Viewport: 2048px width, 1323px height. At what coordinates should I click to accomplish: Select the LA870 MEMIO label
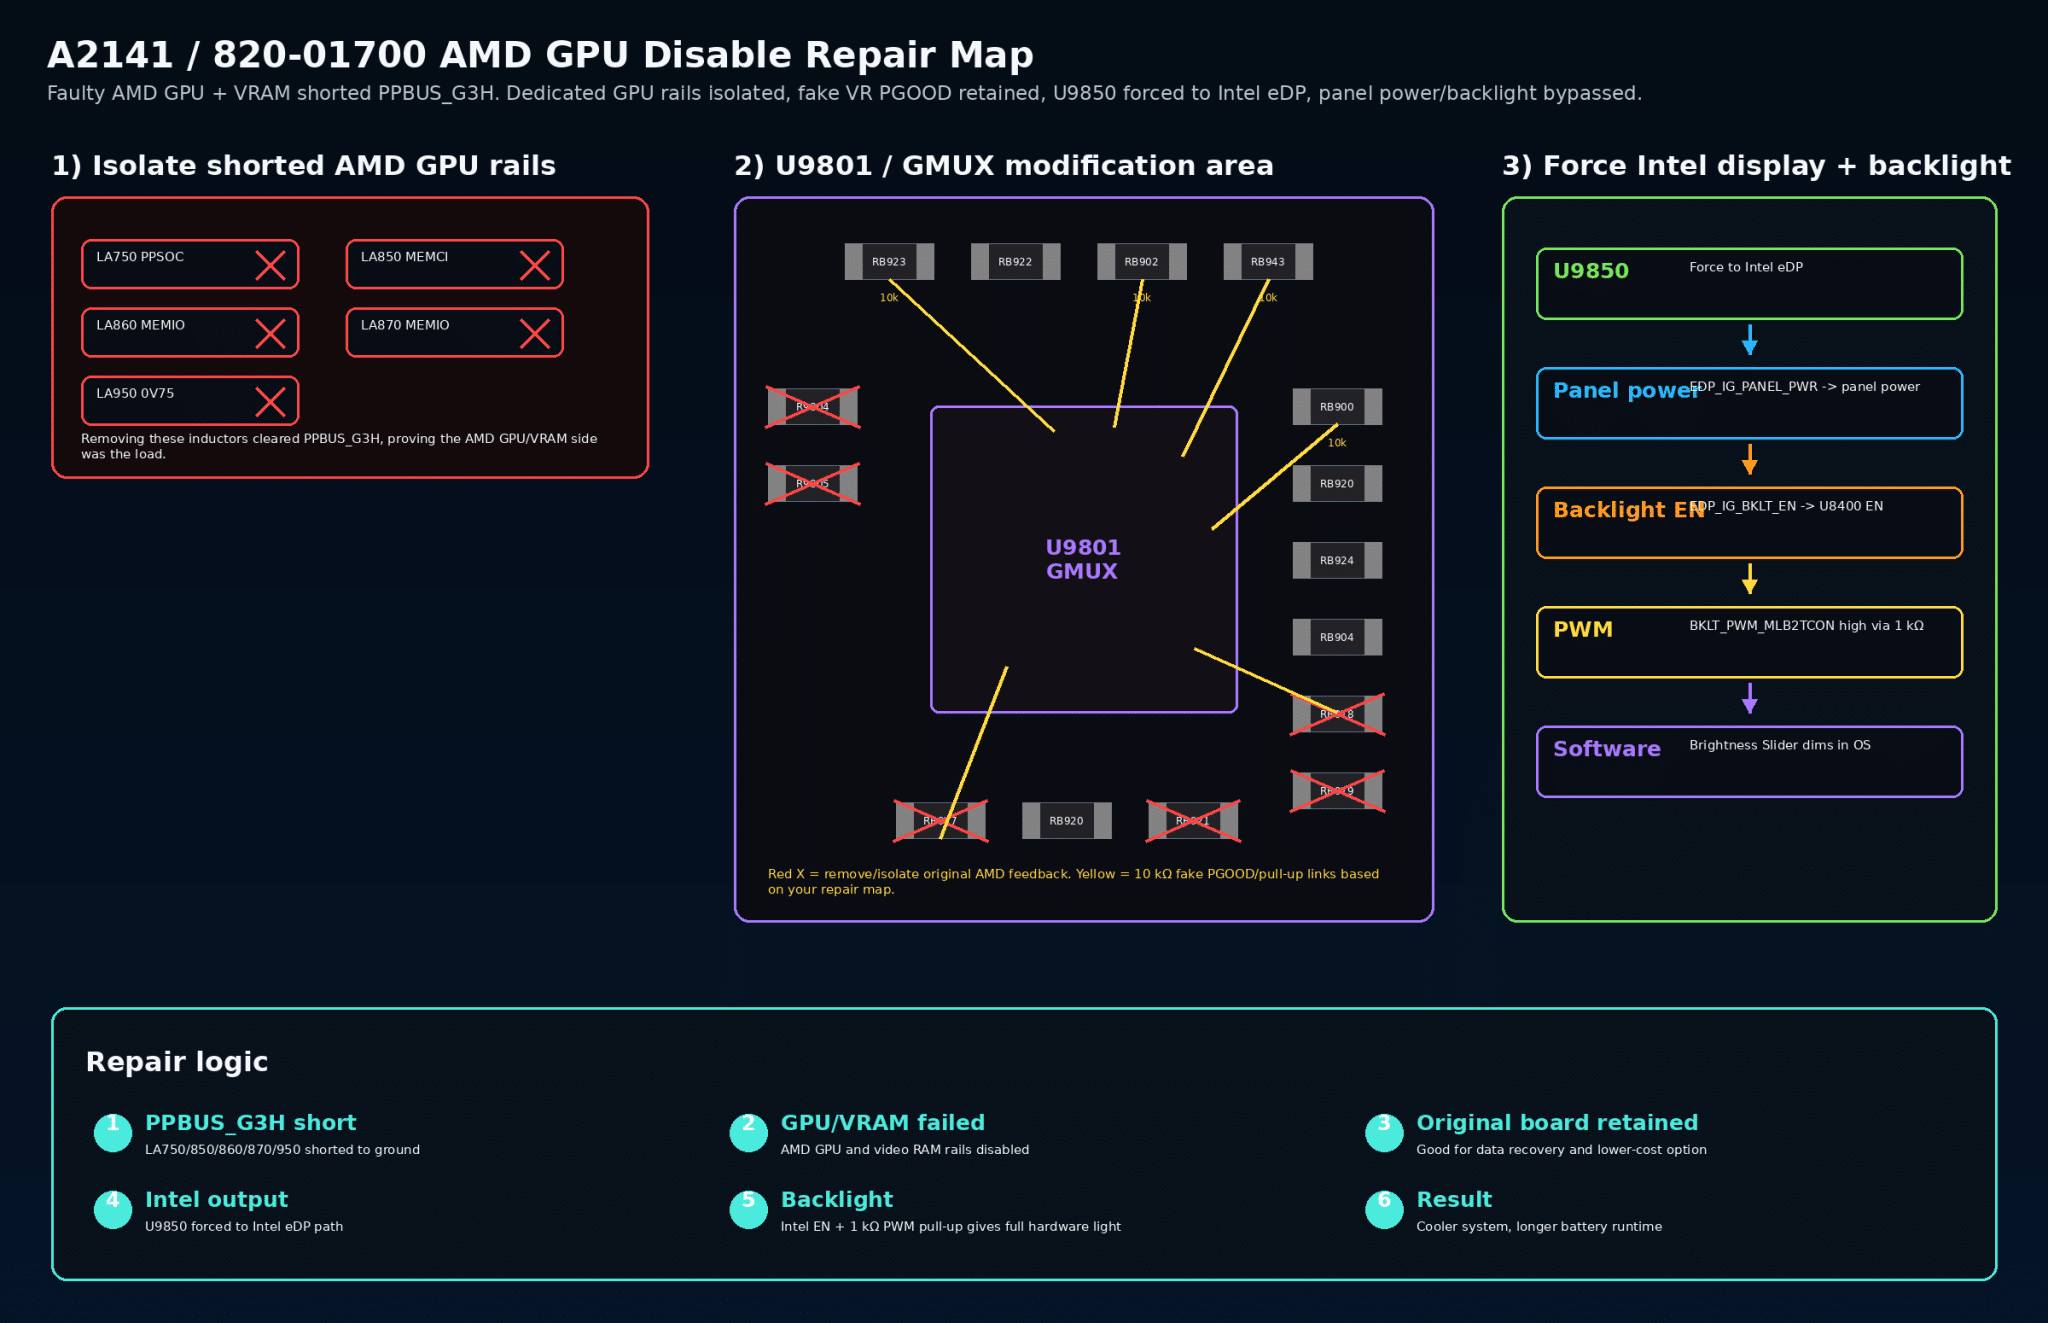405,325
